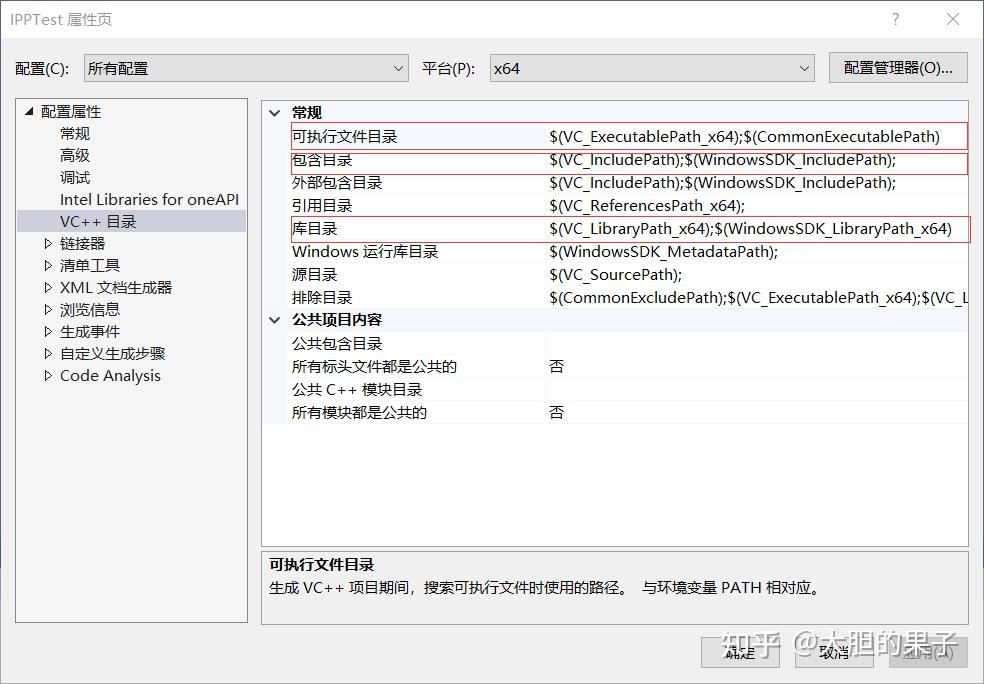Collapse the 常规 section
The height and width of the screenshot is (684, 984).
(x=274, y=112)
